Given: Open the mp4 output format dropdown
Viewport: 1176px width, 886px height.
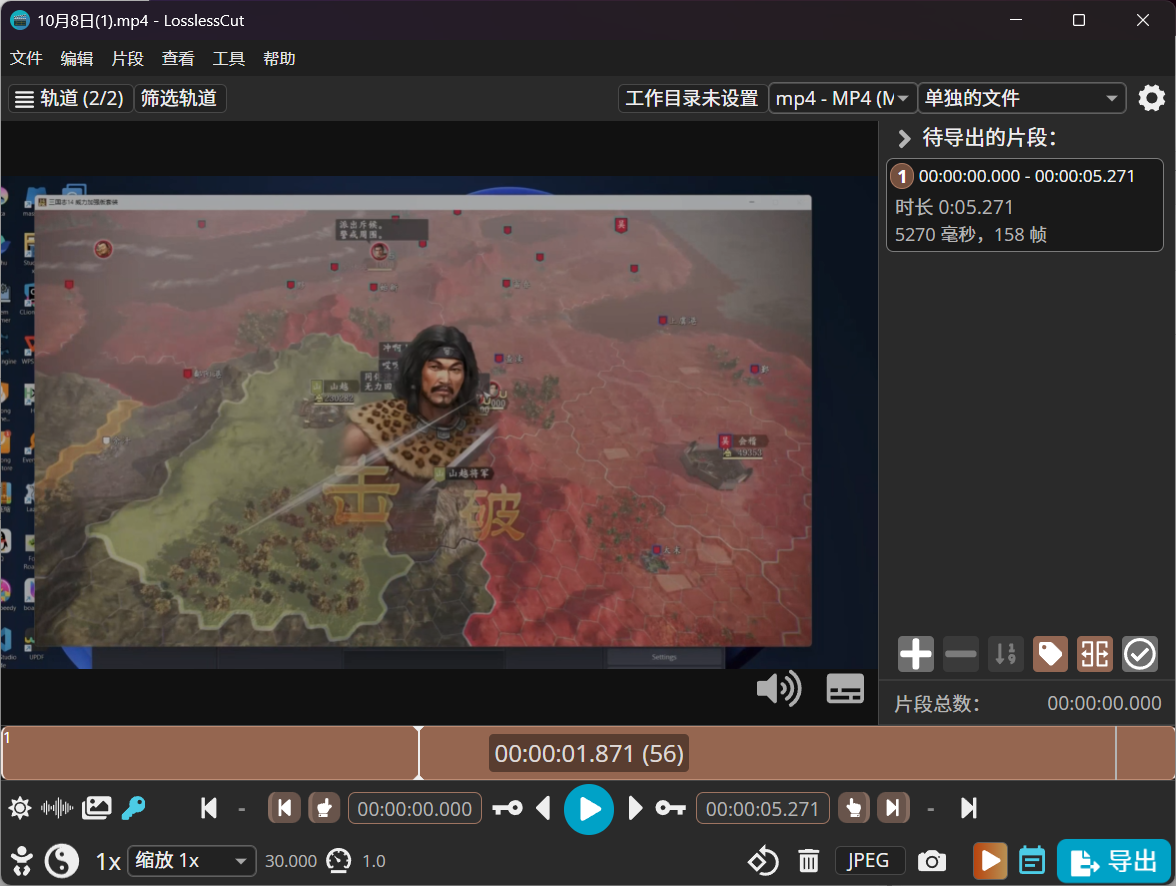Looking at the screenshot, I should [x=842, y=98].
